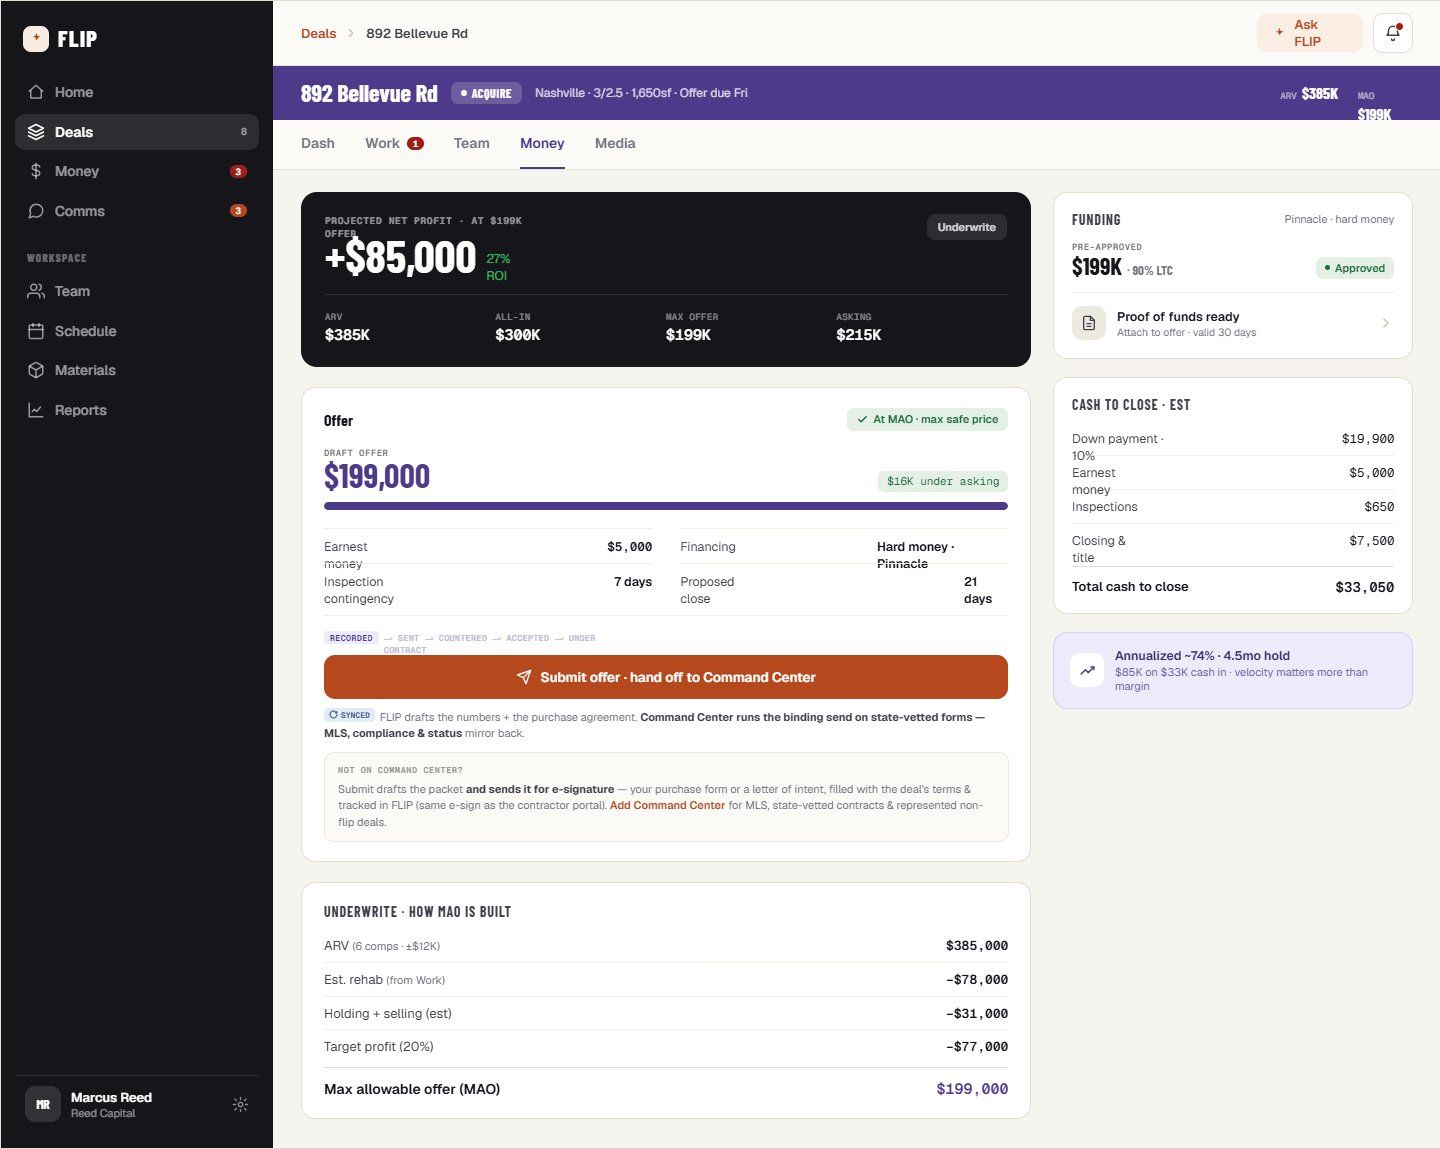Open Comms chat bubble icon
This screenshot has width=1440, height=1149.
click(36, 211)
